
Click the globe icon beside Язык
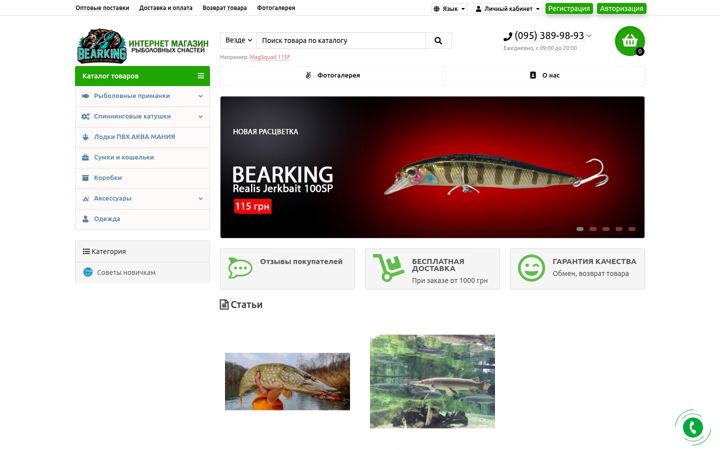pyautogui.click(x=436, y=9)
